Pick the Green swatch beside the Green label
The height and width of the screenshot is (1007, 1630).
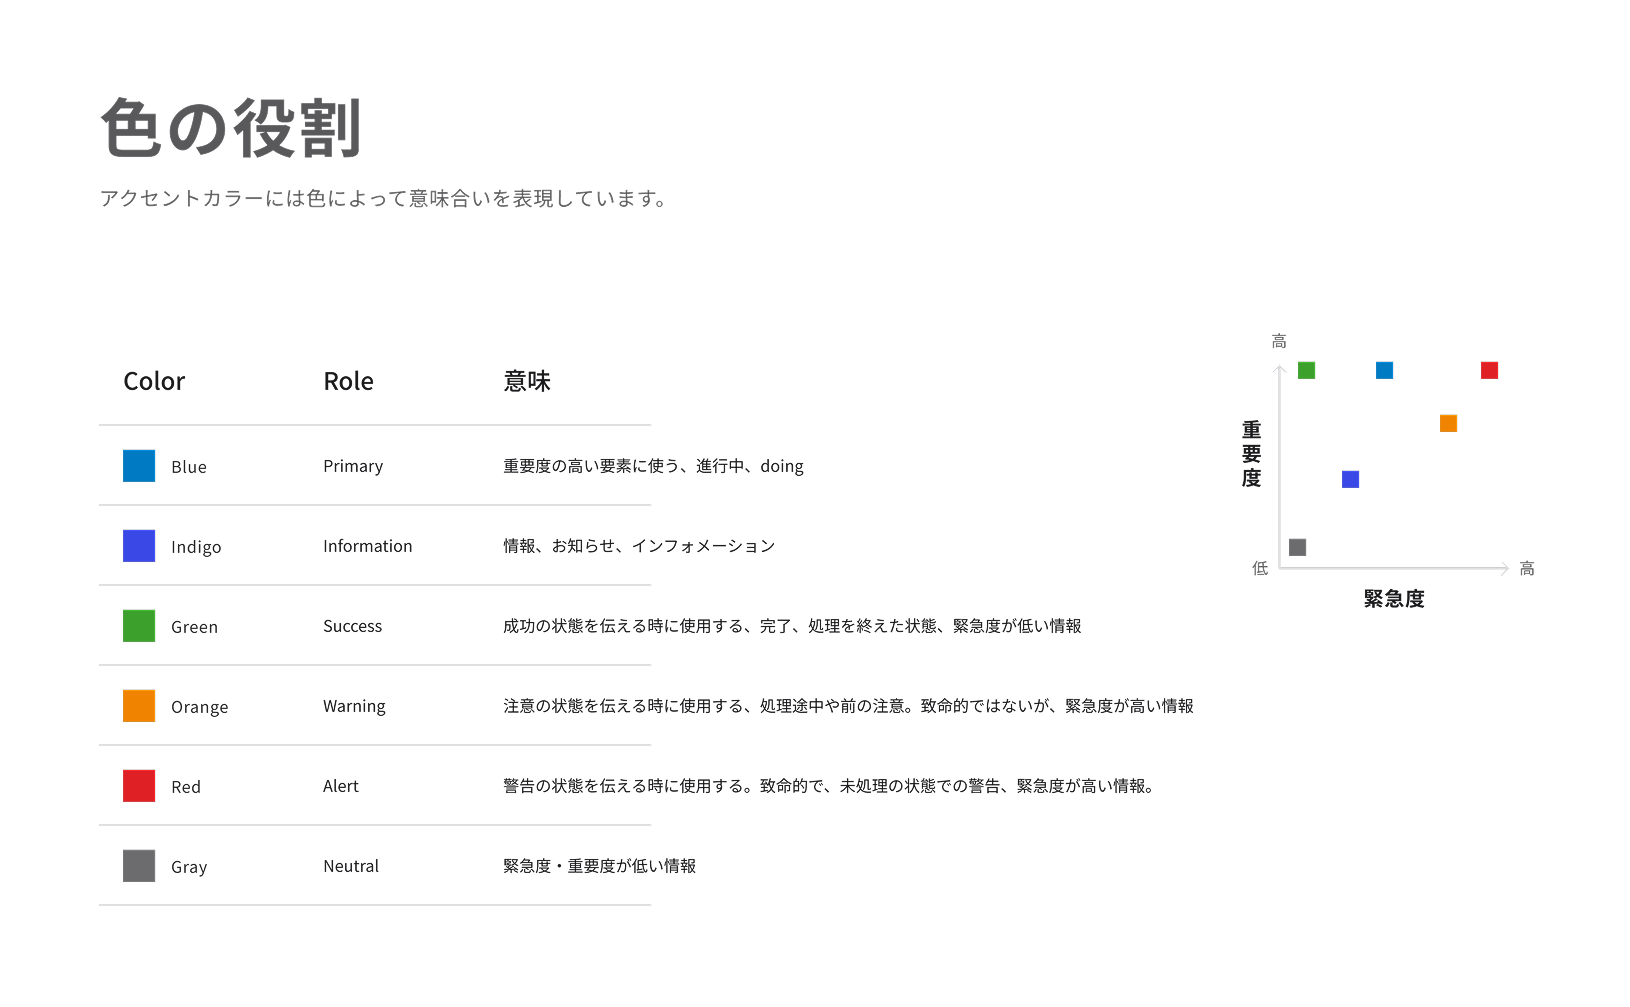tap(139, 626)
